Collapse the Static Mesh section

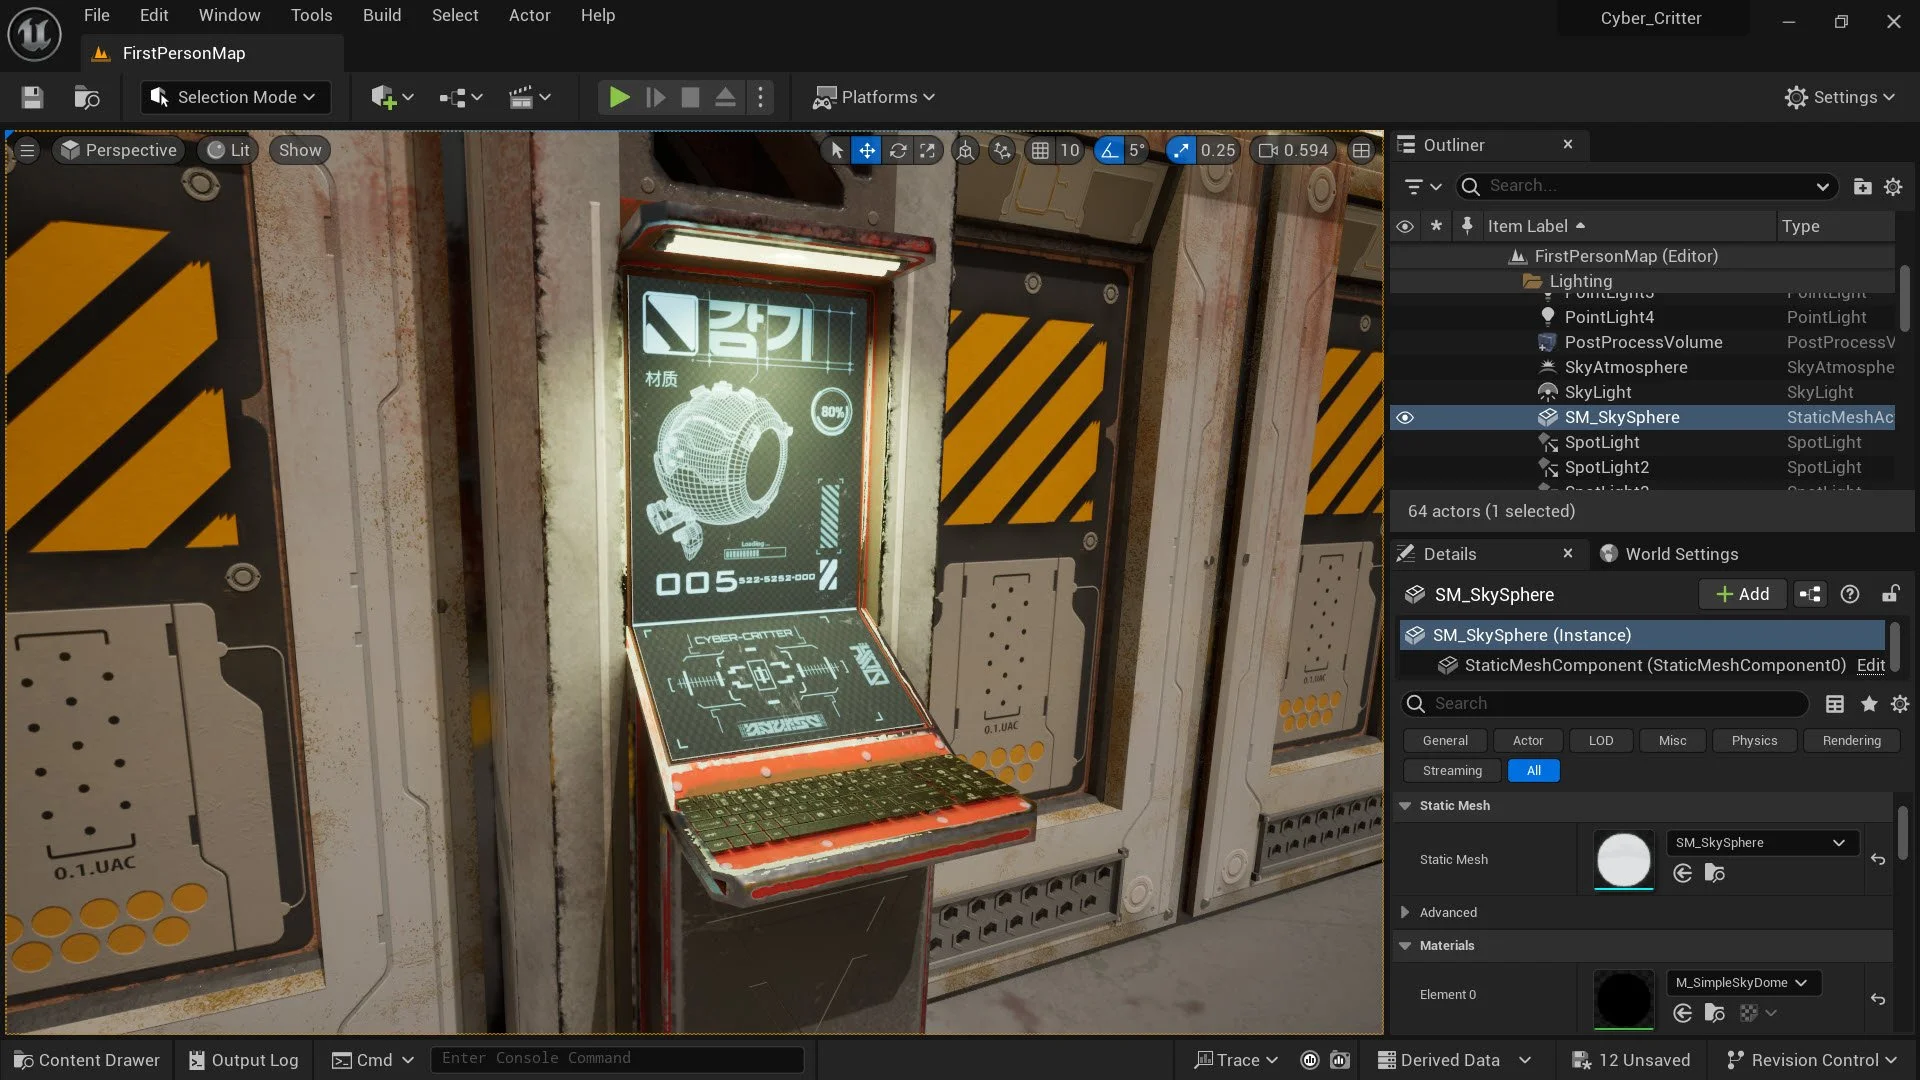[x=1405, y=806]
